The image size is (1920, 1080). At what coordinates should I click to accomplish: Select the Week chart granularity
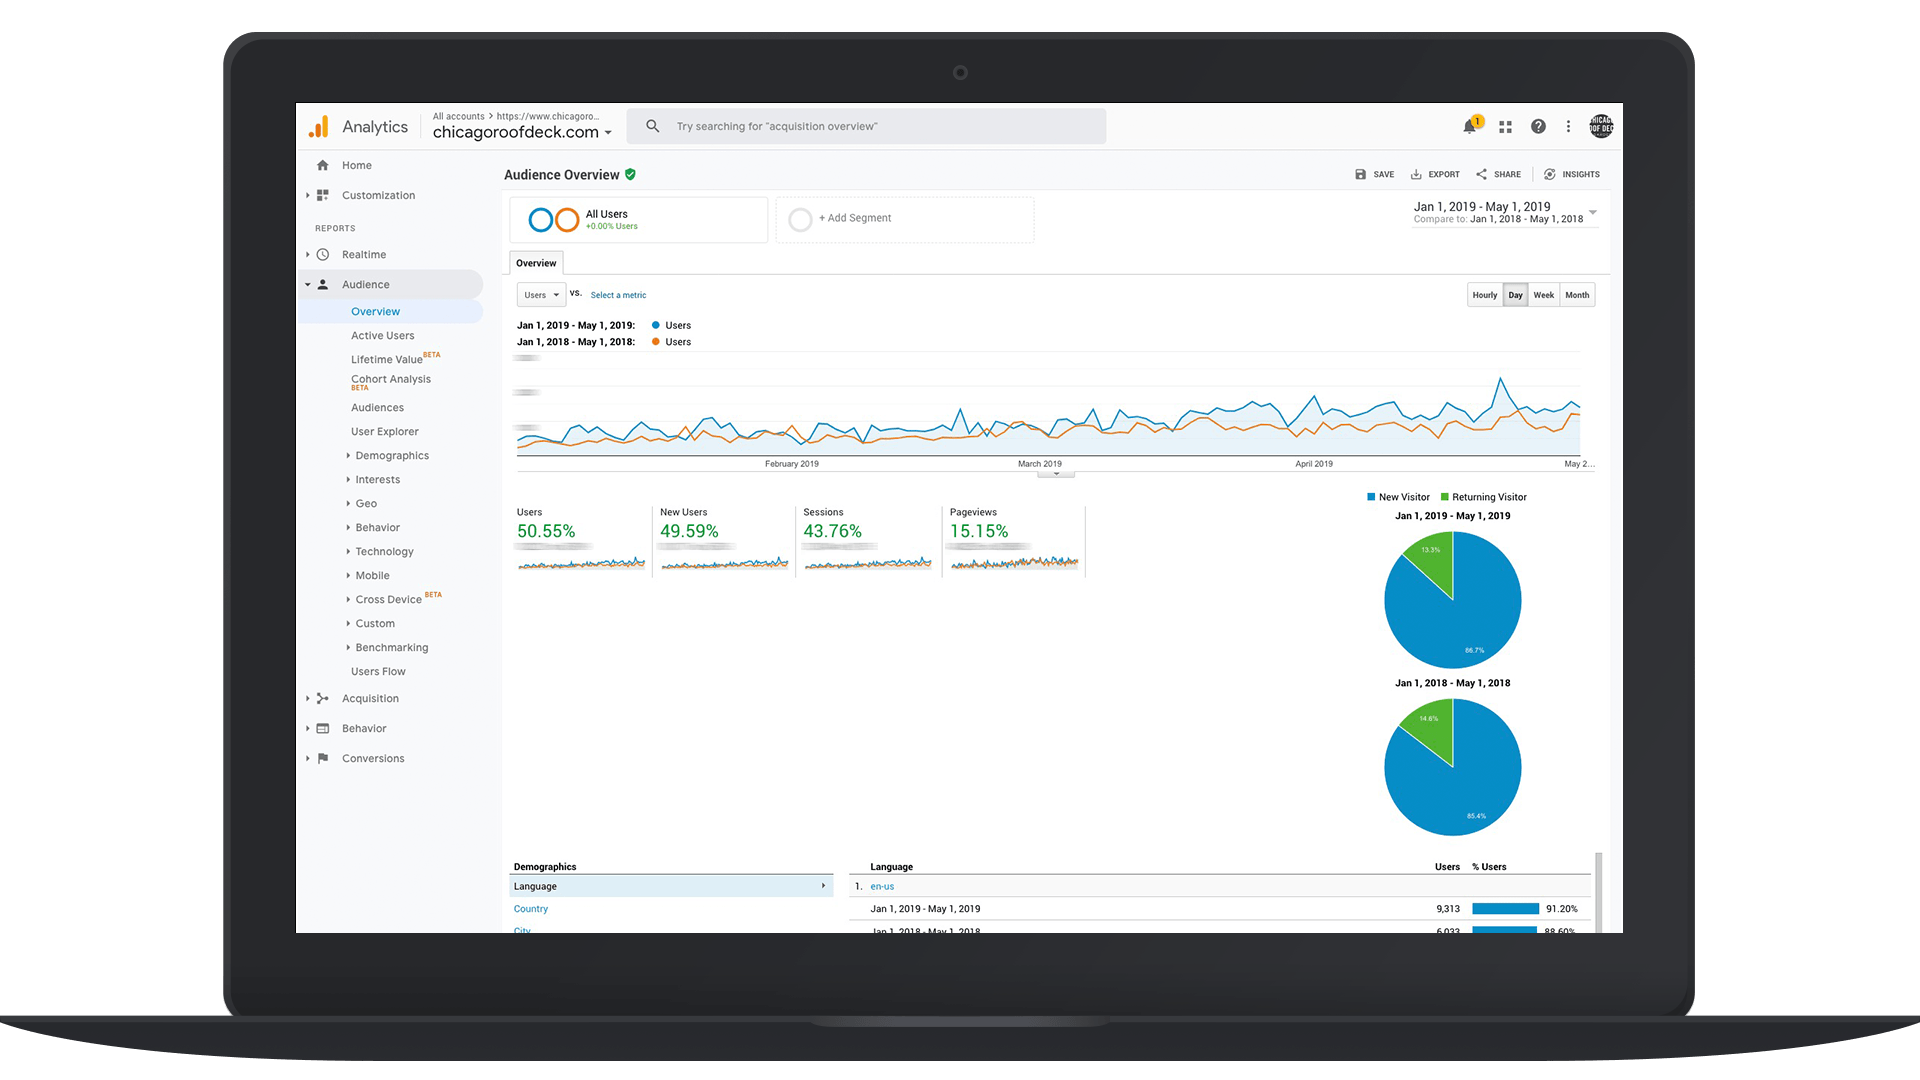pyautogui.click(x=1543, y=295)
